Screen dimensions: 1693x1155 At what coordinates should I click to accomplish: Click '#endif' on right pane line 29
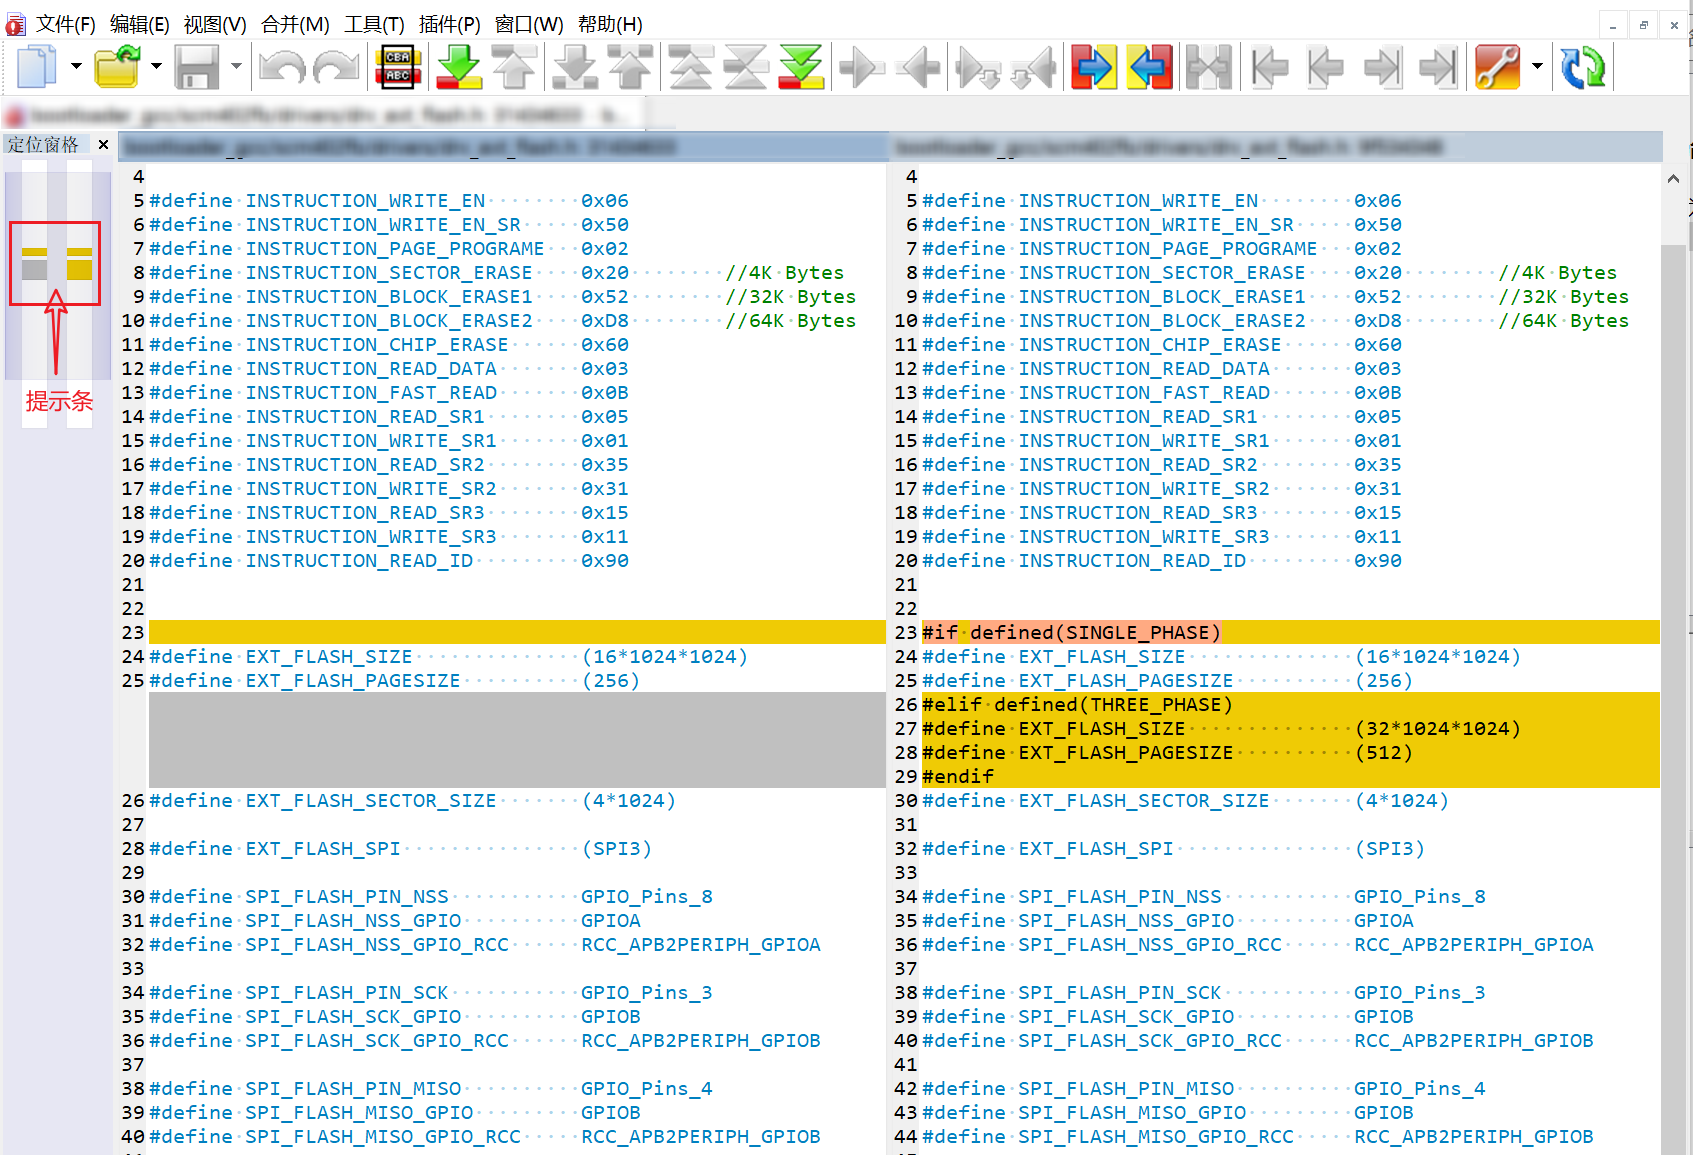tap(958, 776)
